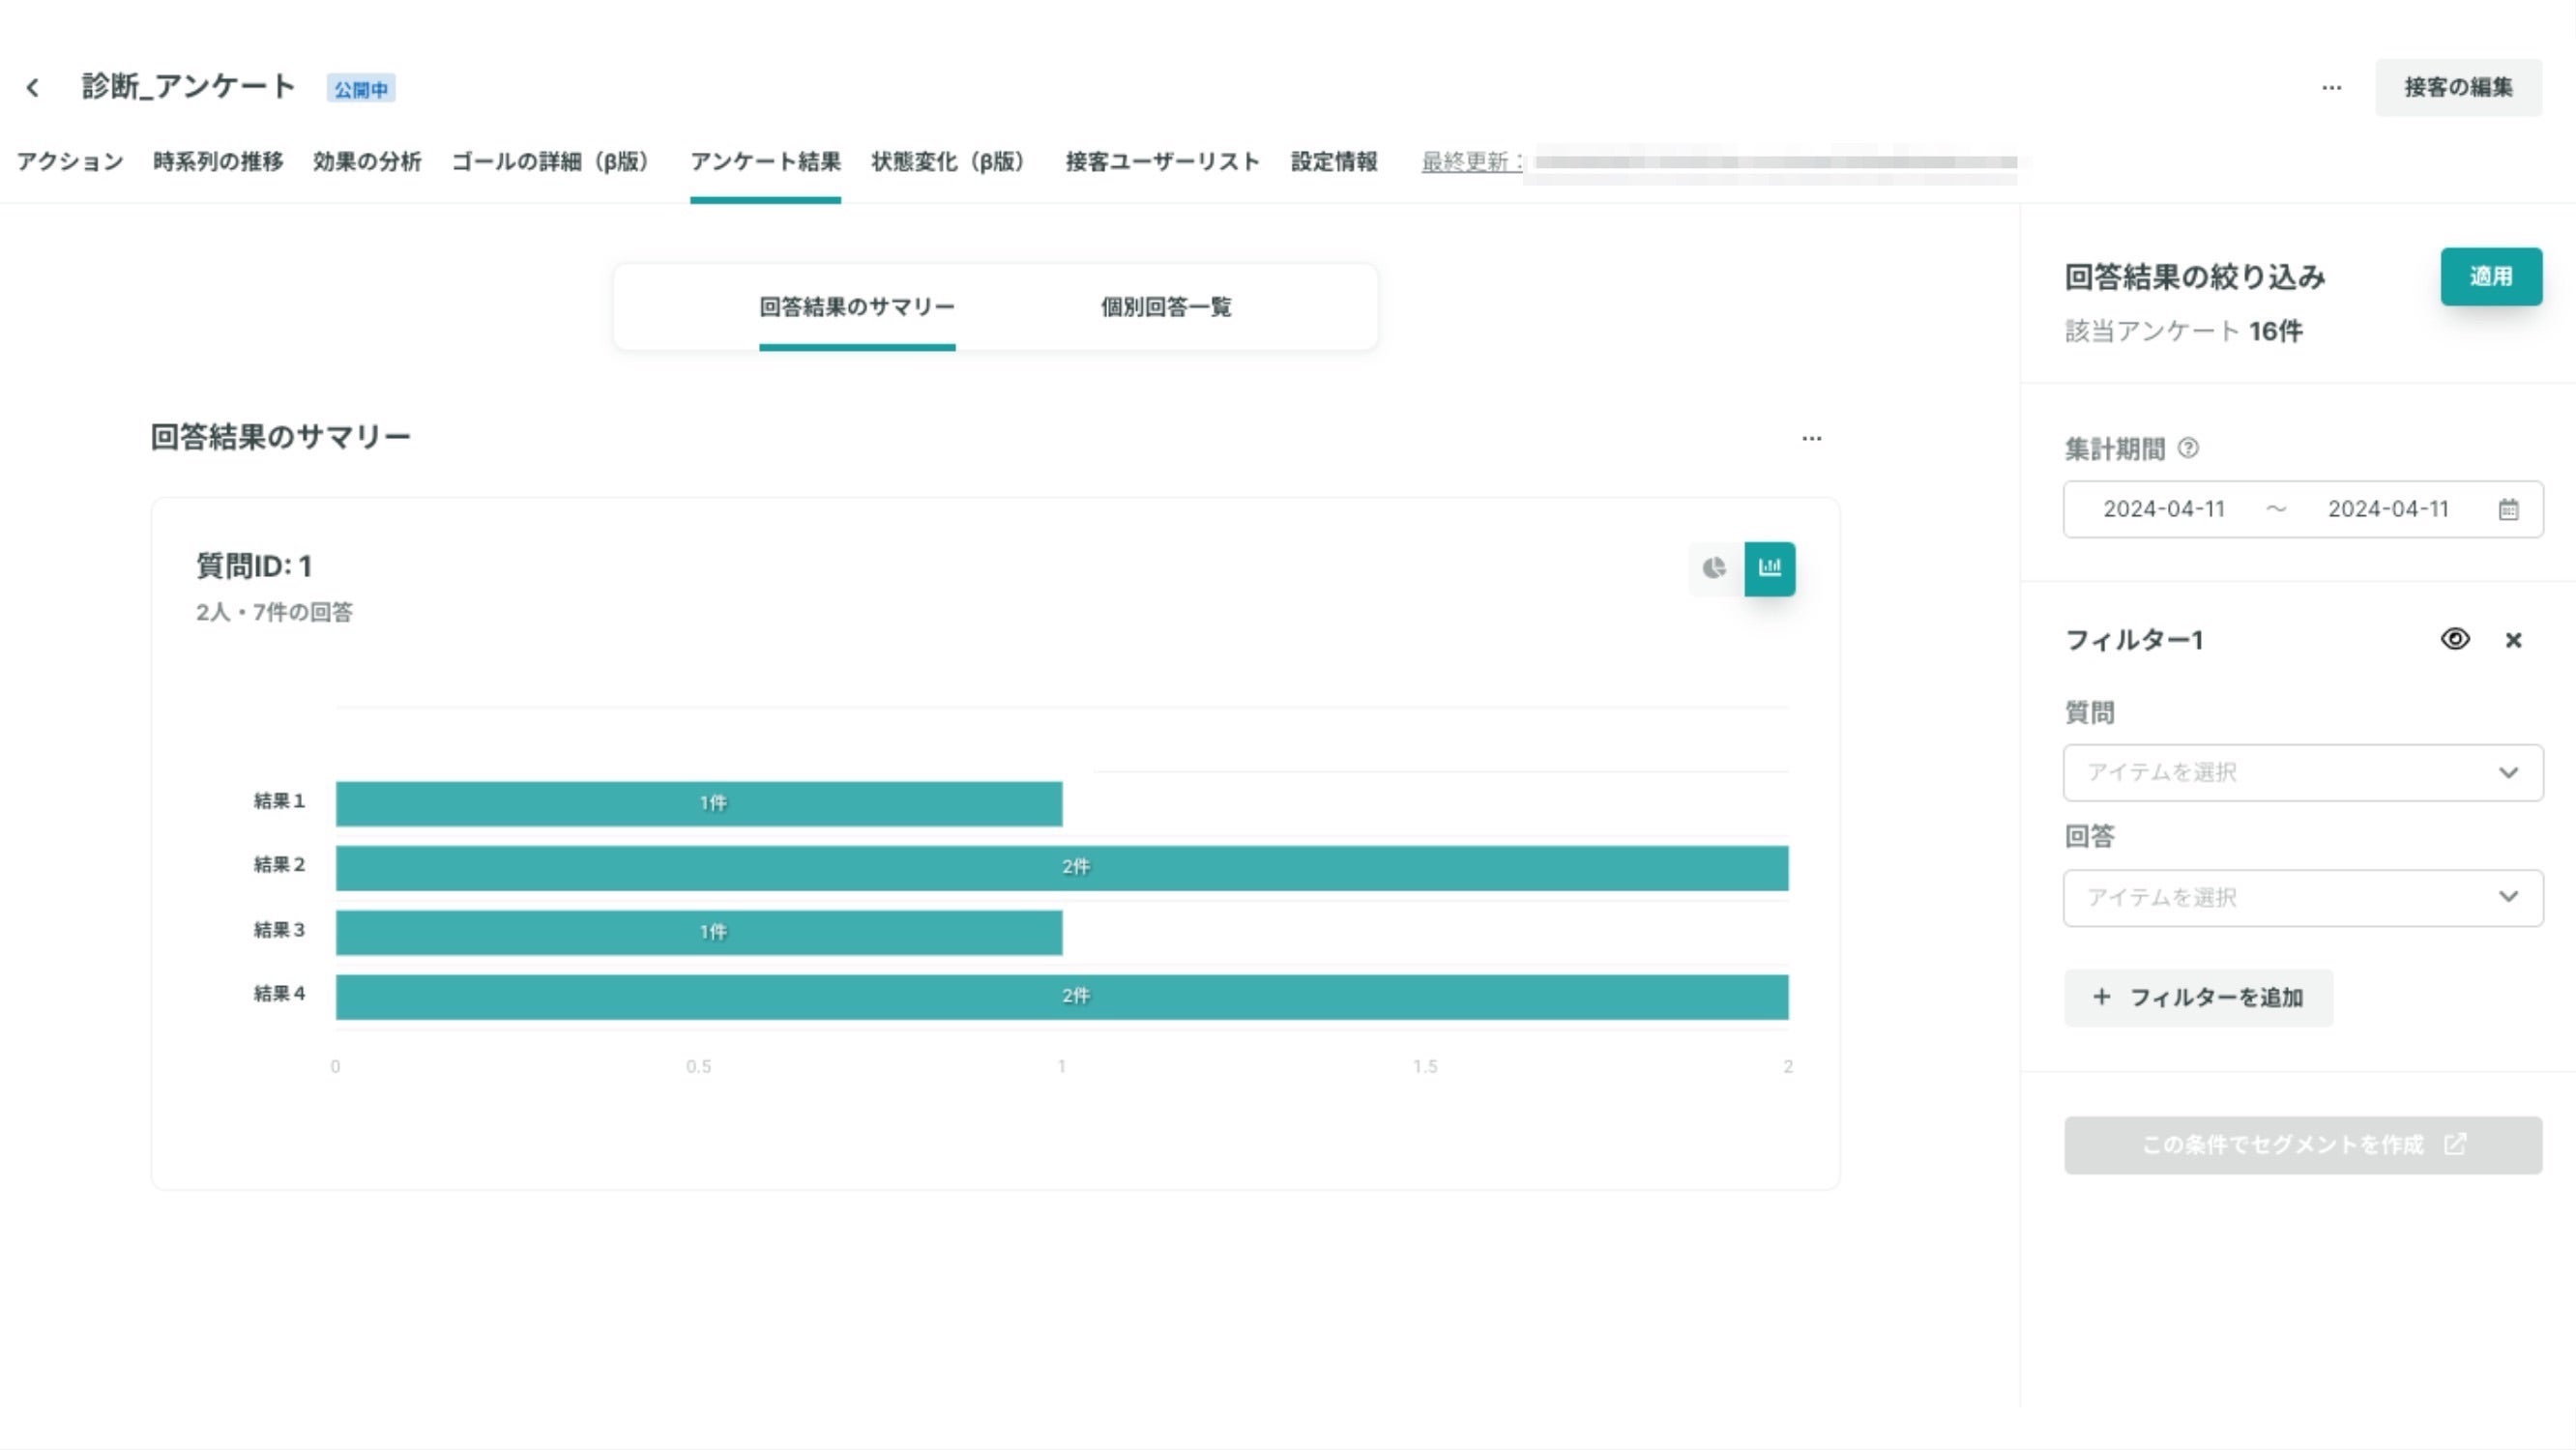Viewport: 2576px width, 1450px height.
Task: Open the ゴールの詳細（β版） tab
Action: (x=556, y=162)
